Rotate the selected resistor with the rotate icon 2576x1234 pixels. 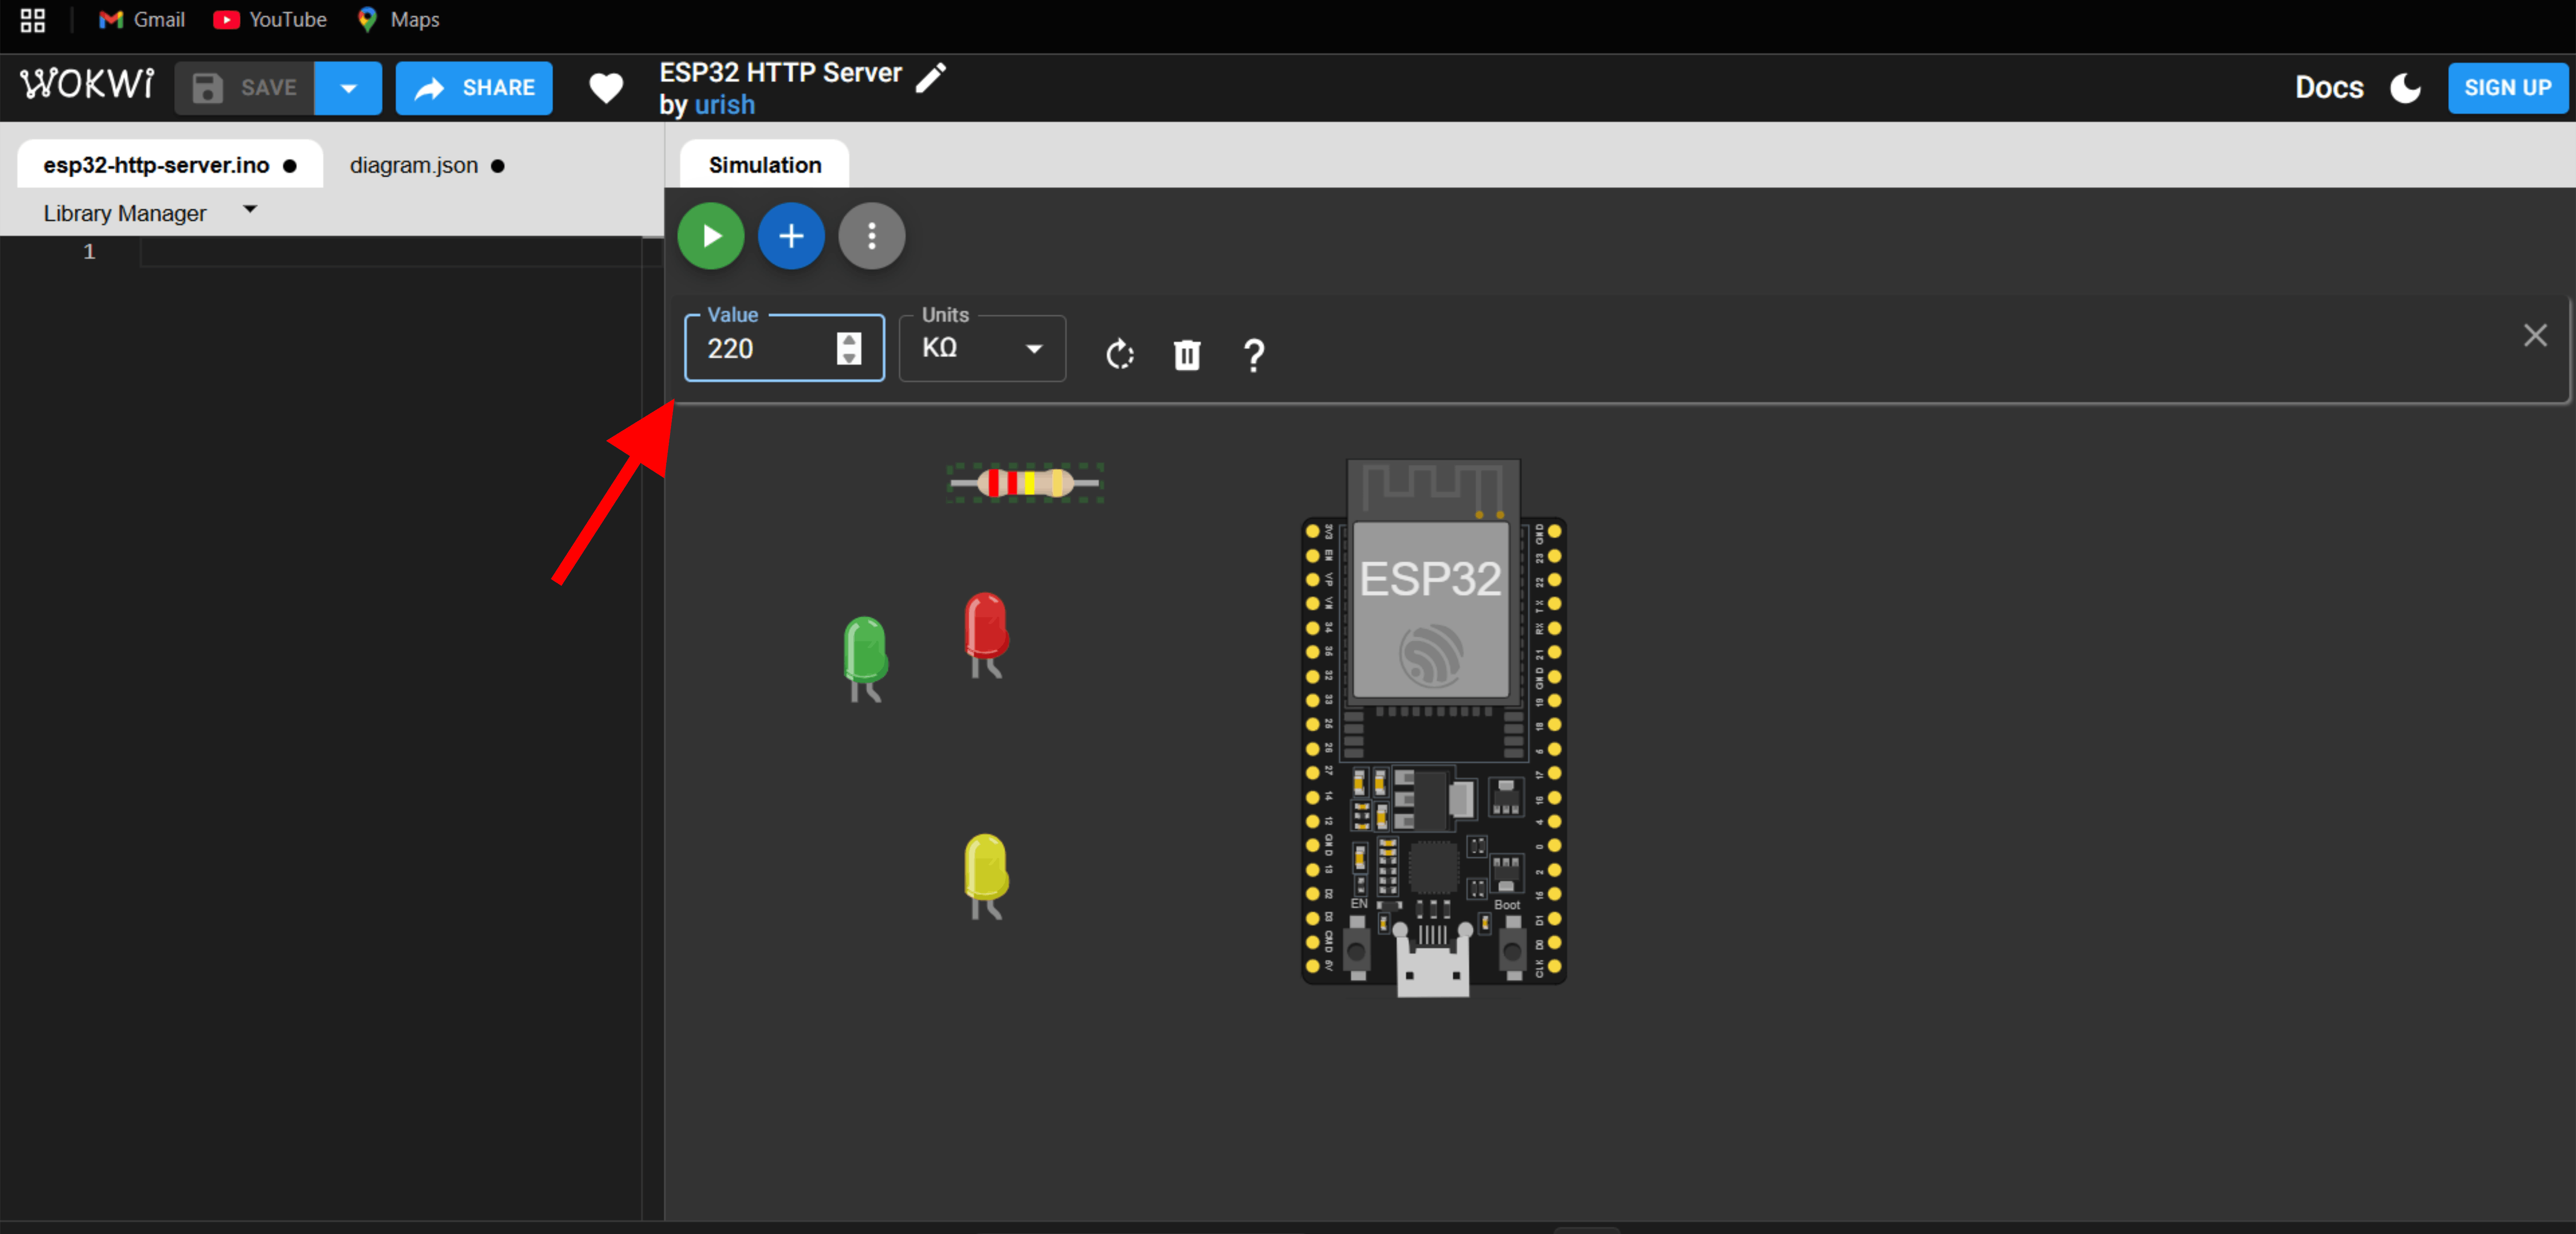(1119, 354)
